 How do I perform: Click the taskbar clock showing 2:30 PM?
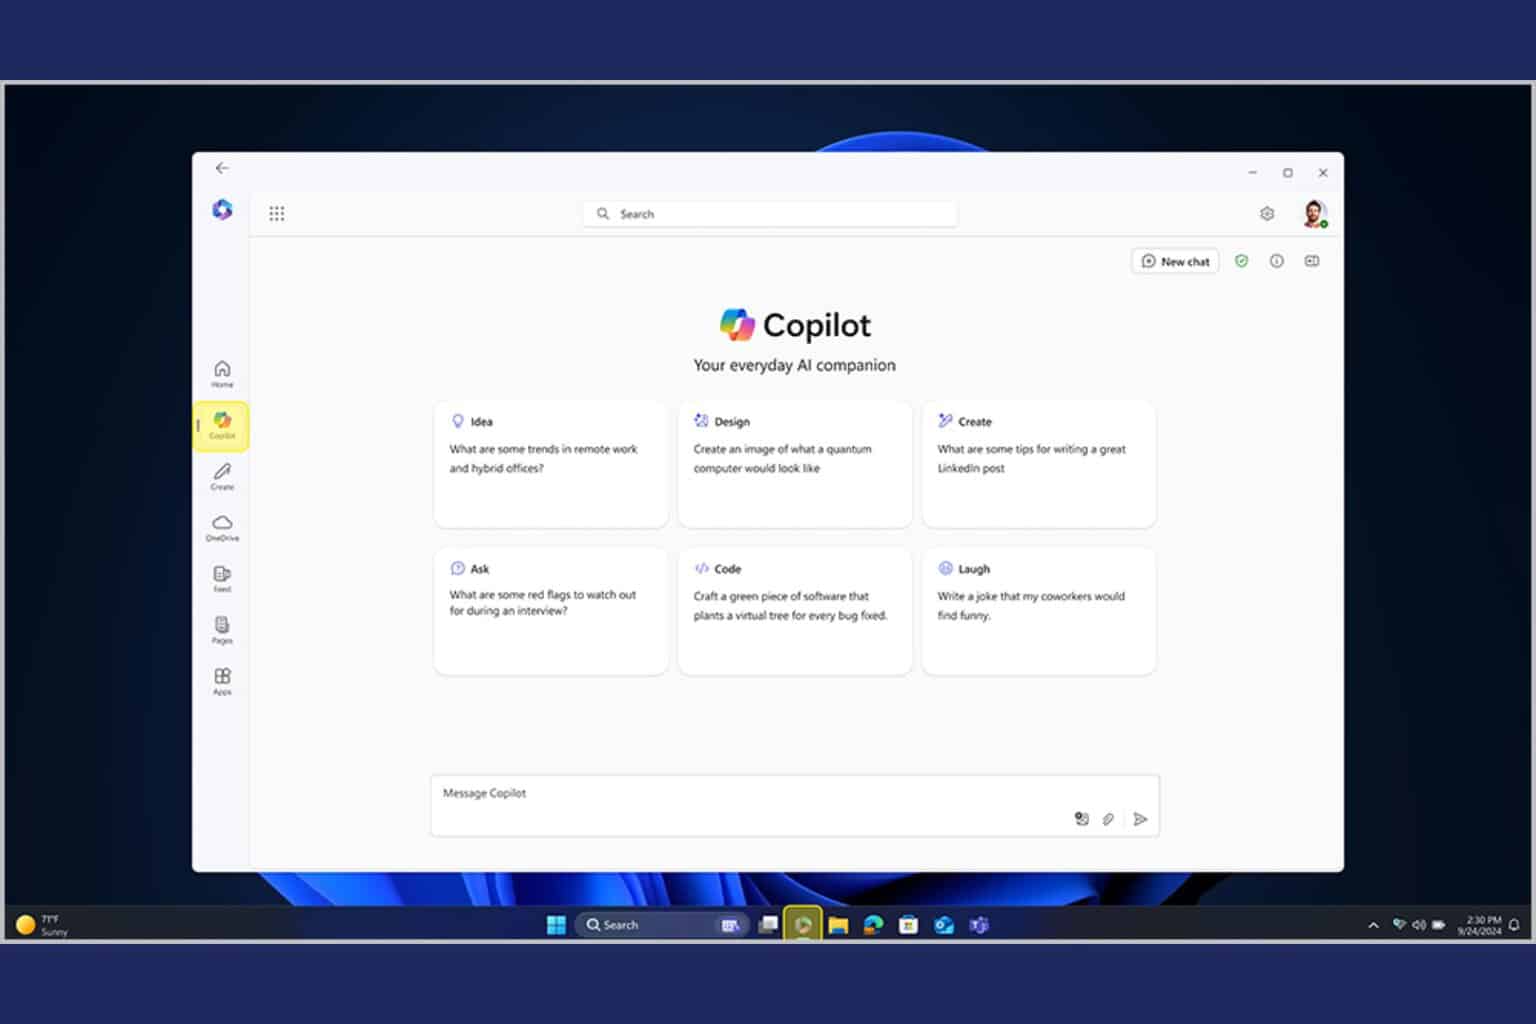[x=1479, y=925]
